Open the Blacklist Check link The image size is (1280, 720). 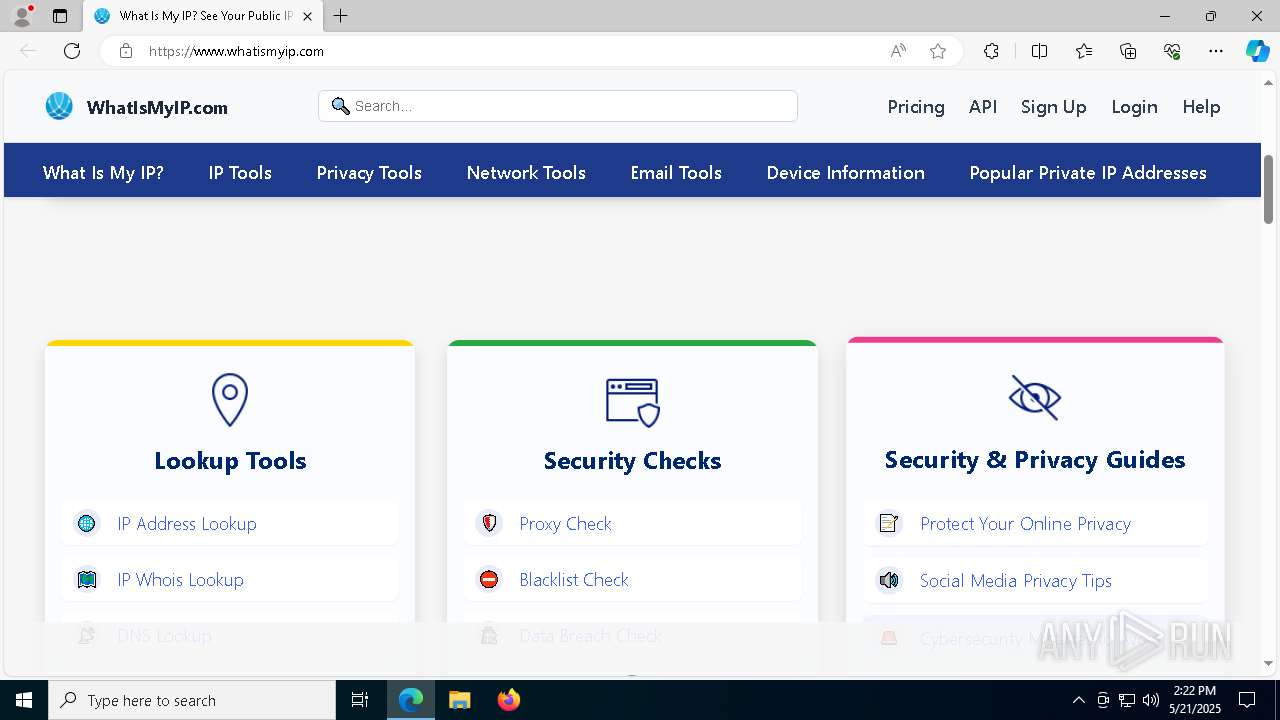click(x=574, y=579)
